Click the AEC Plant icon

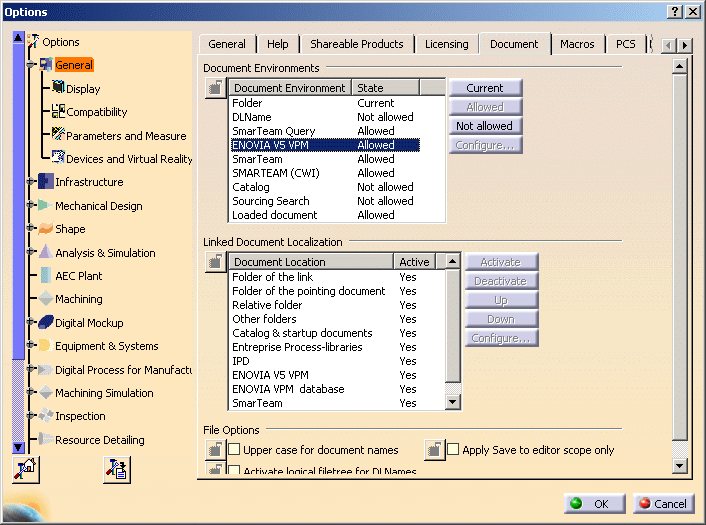pos(45,275)
